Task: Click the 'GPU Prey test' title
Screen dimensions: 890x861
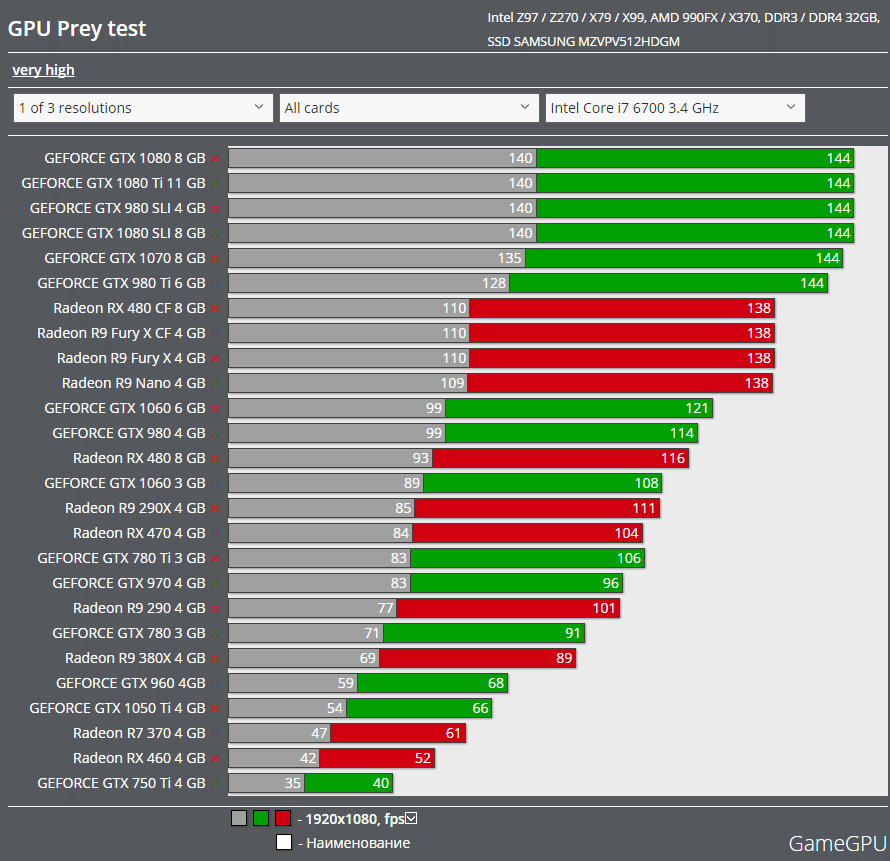Action: pos(77,28)
